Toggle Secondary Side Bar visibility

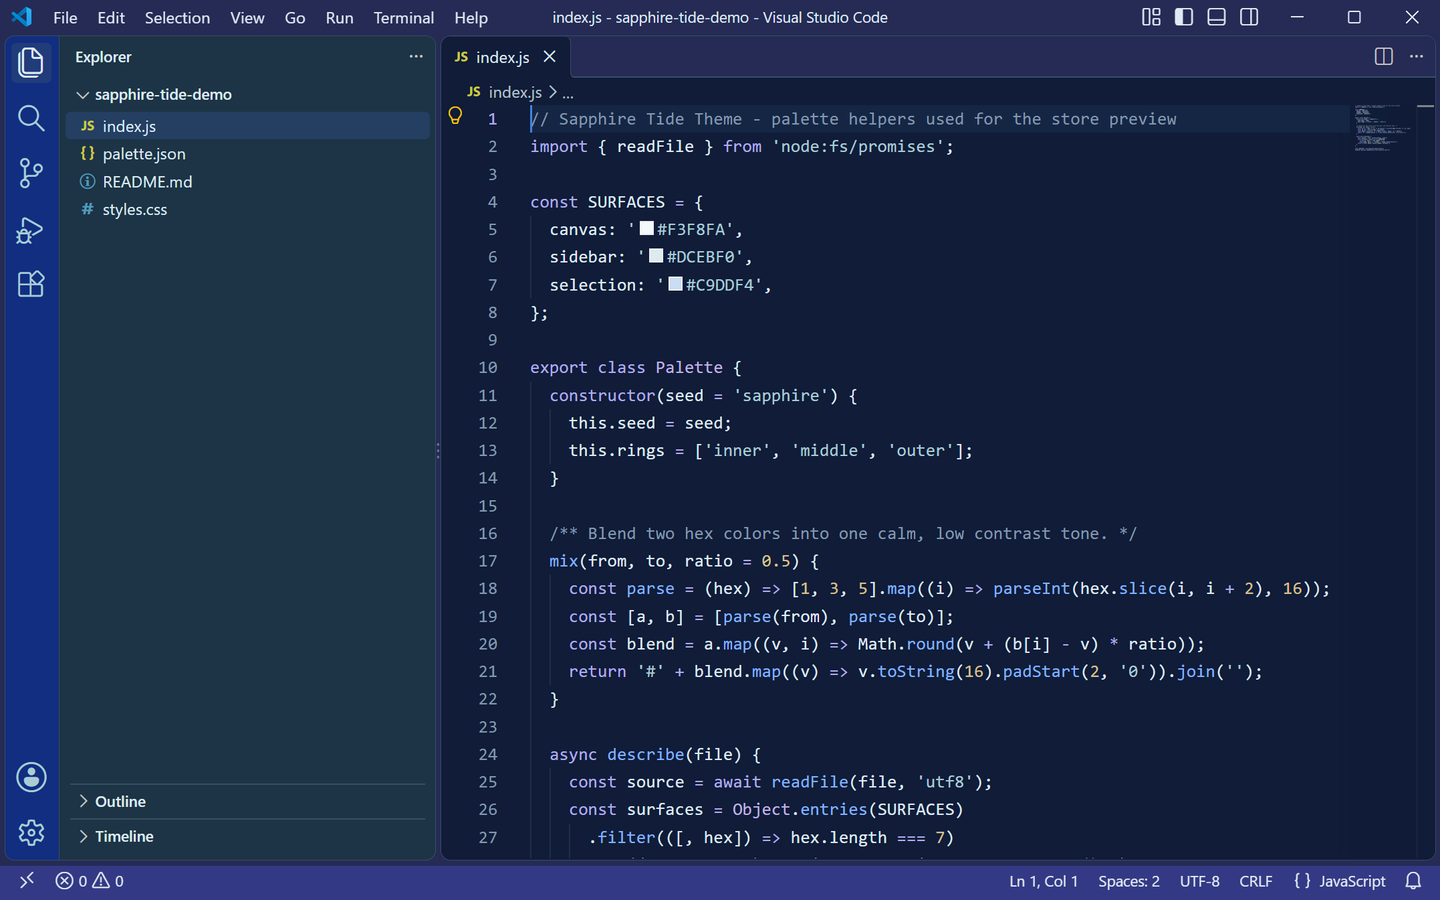1249,17
